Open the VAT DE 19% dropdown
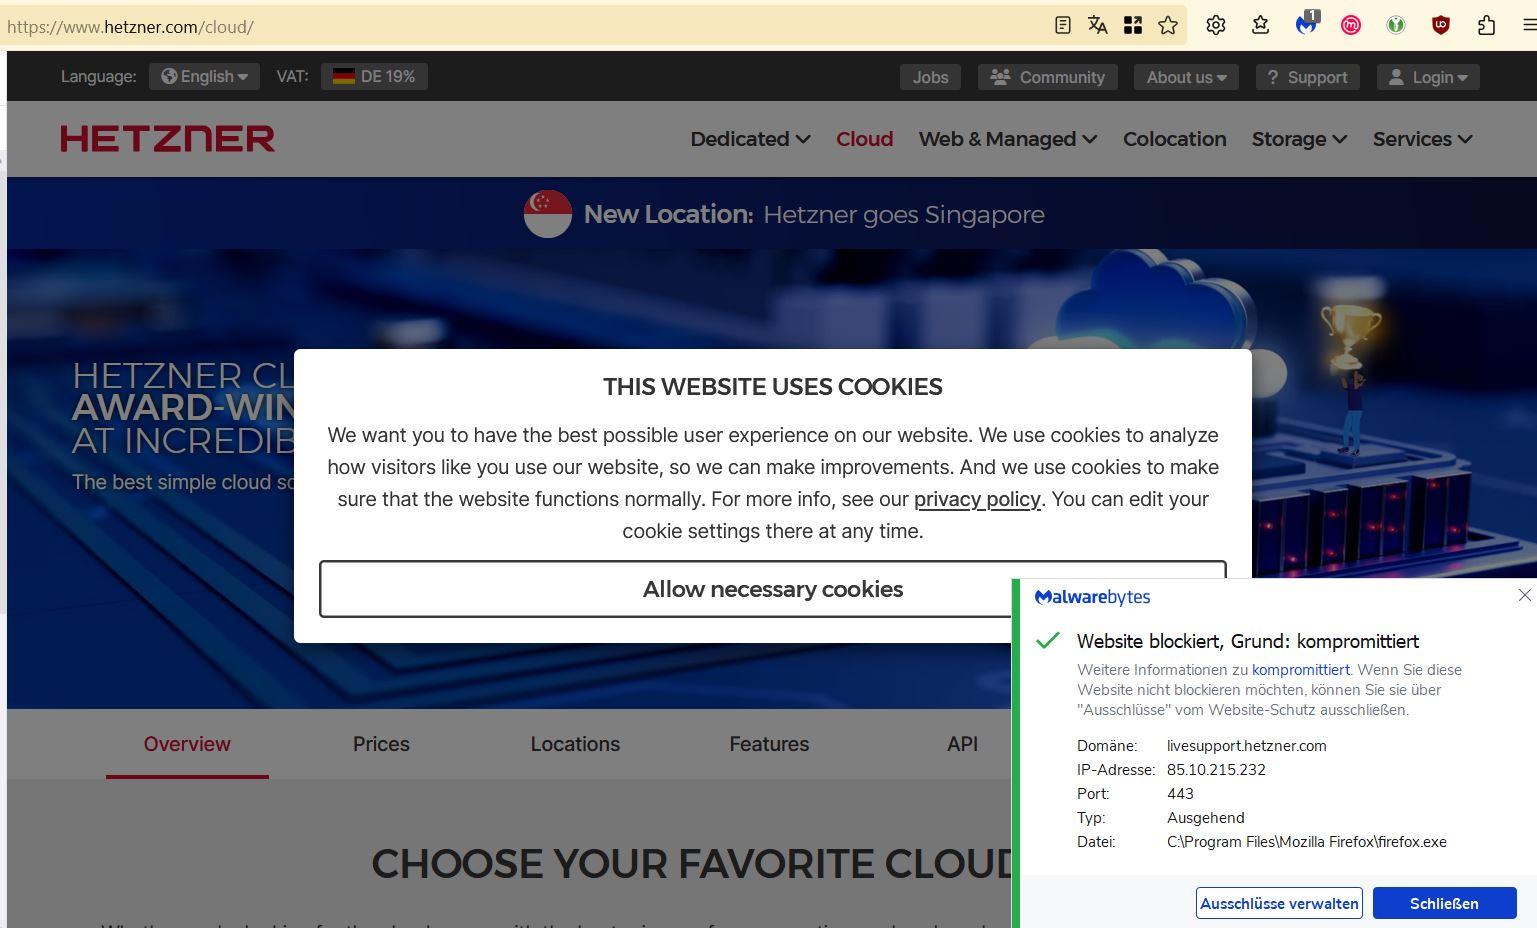The width and height of the screenshot is (1537, 928). point(374,76)
